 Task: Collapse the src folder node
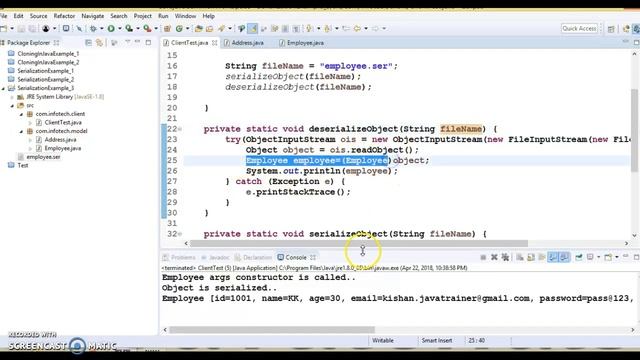pos(13,105)
